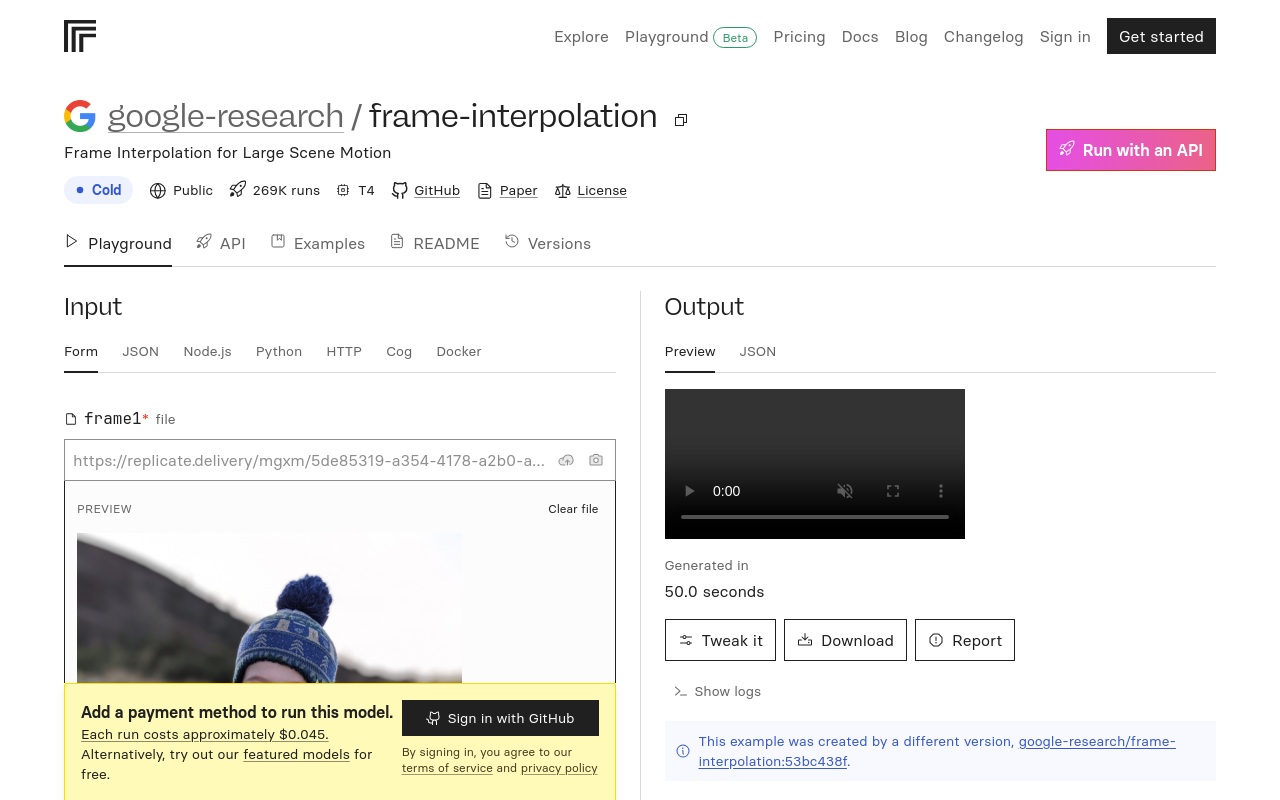The image size is (1280, 800).
Task: Seek on the video progress bar
Action: (814, 517)
